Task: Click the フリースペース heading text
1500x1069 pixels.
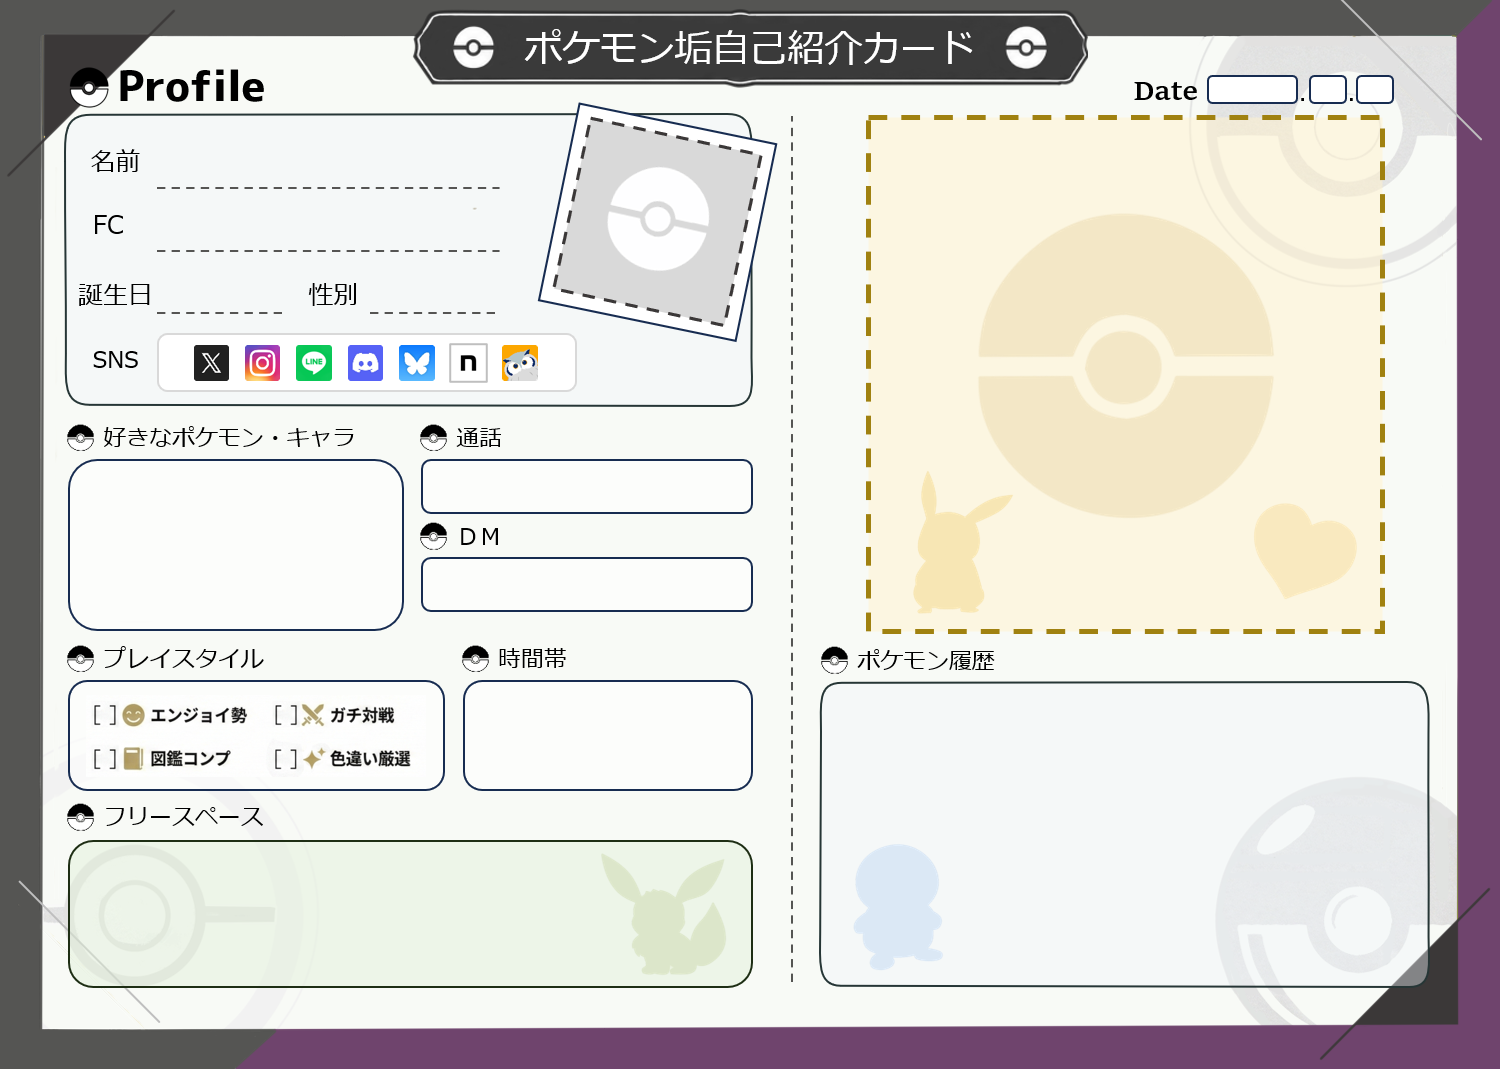Action: click(184, 817)
